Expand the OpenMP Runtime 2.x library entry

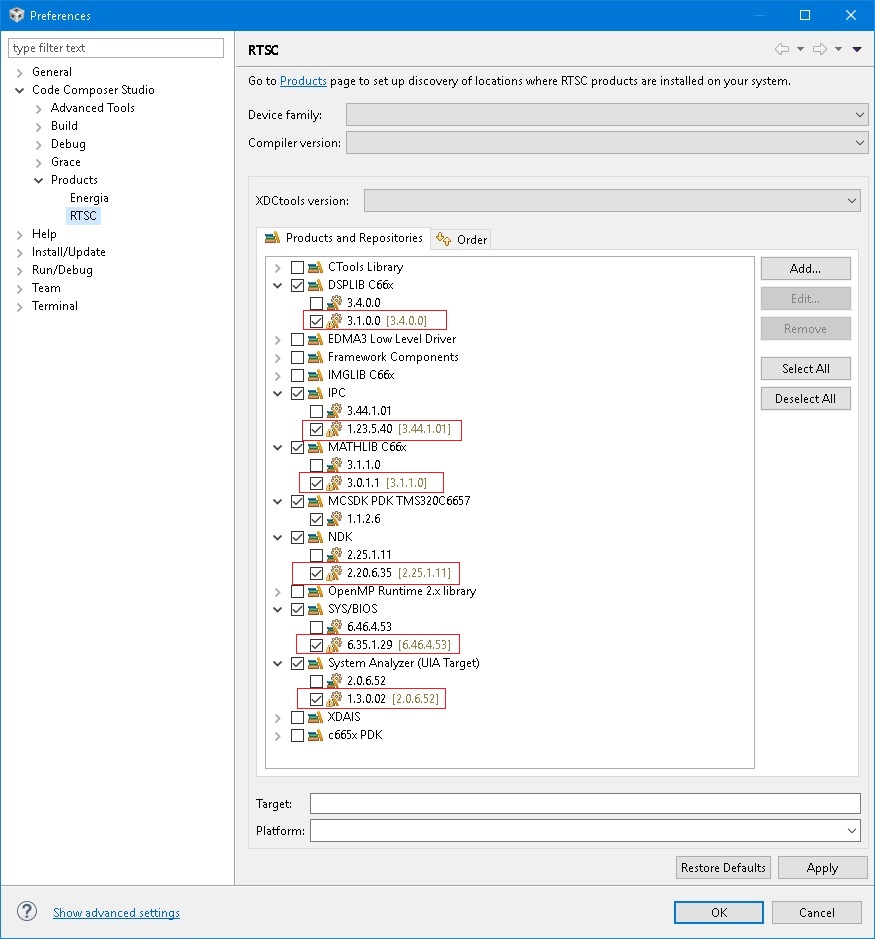click(x=277, y=591)
